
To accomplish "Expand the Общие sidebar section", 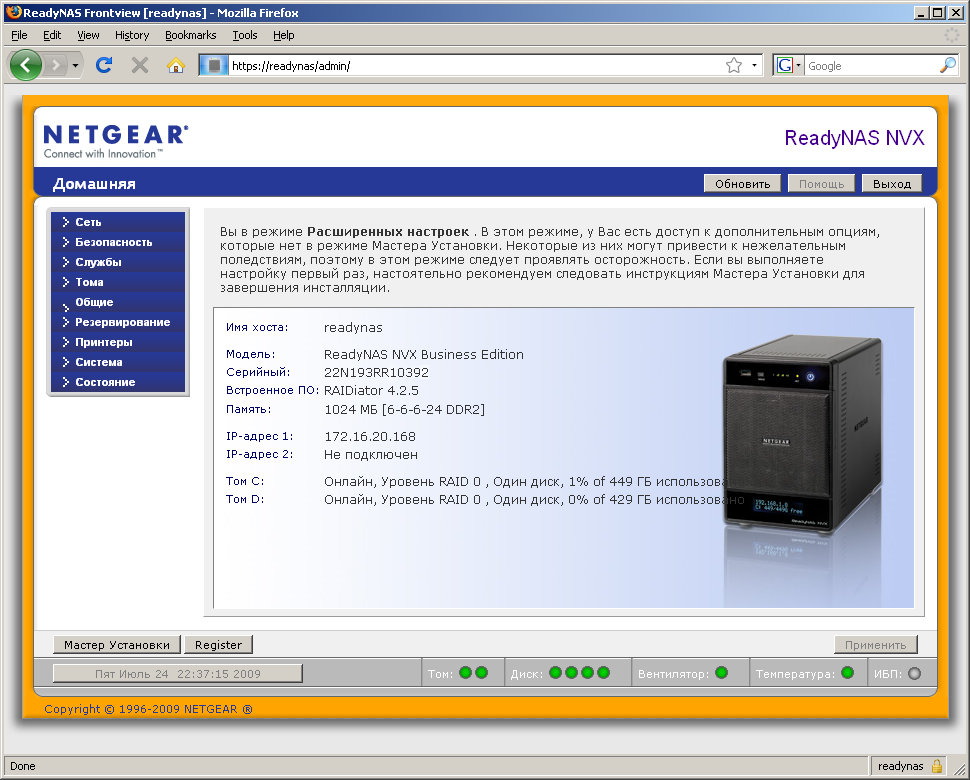I will [x=118, y=302].
